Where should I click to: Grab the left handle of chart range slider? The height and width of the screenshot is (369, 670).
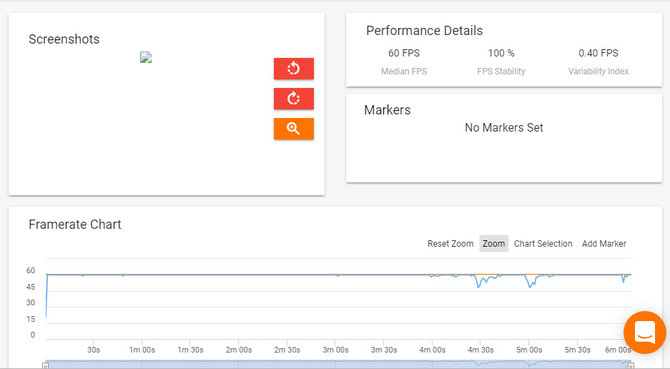click(x=45, y=366)
